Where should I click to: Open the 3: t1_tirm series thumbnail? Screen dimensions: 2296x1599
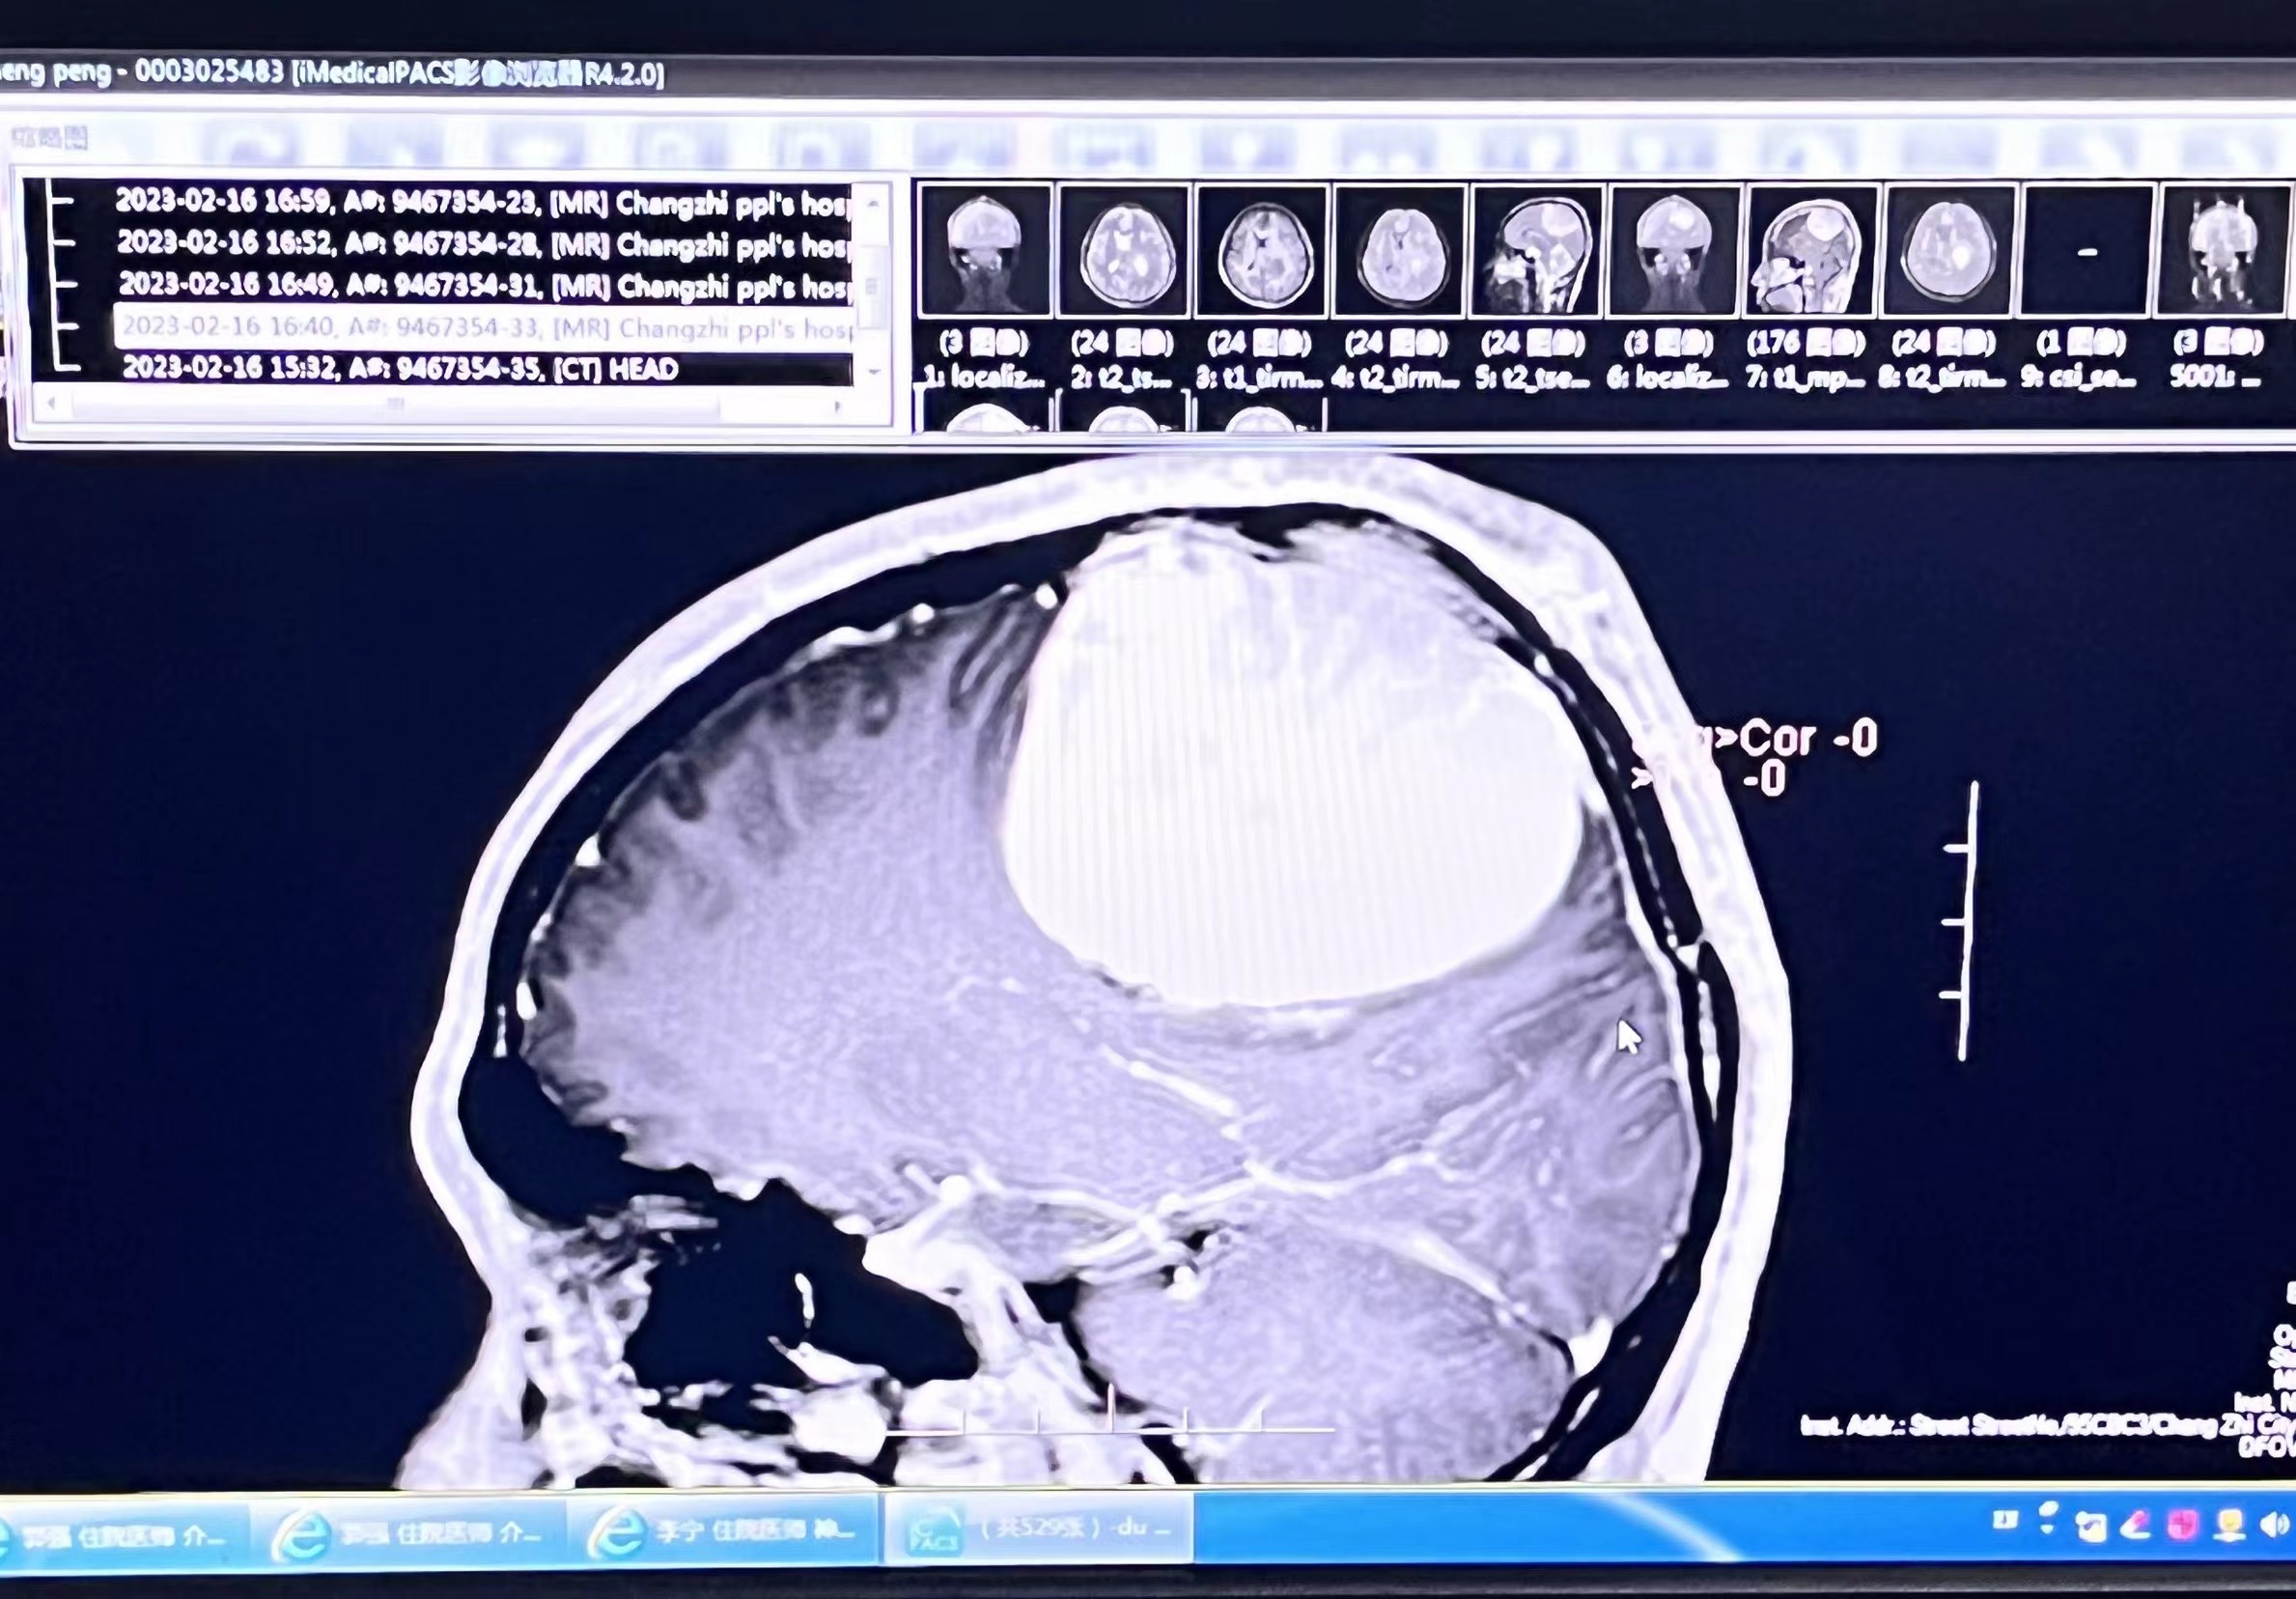pos(1261,250)
